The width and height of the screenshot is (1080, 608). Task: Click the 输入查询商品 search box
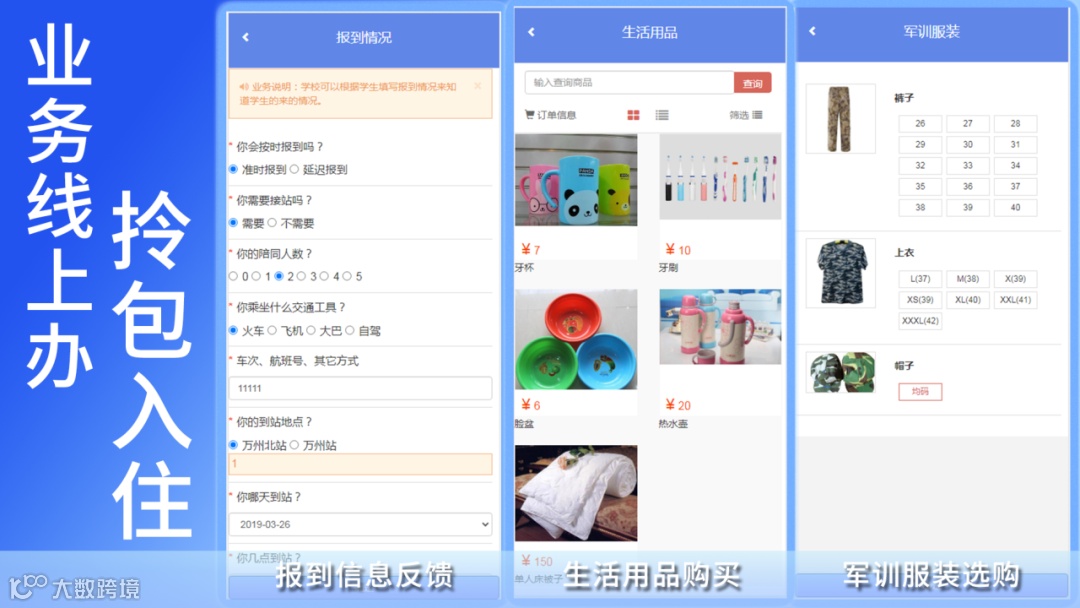(x=629, y=83)
